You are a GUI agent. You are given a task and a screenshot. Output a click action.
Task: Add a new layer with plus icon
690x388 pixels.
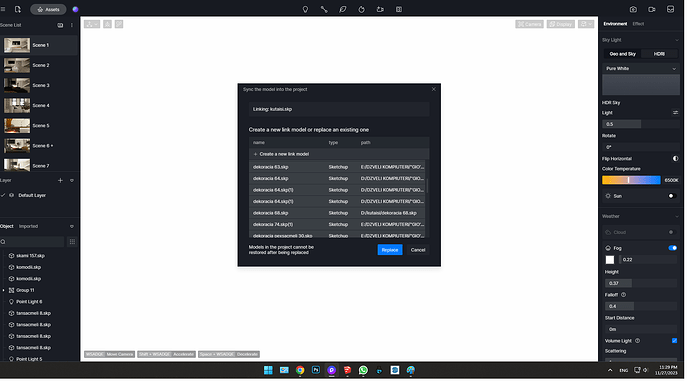pyautogui.click(x=60, y=180)
